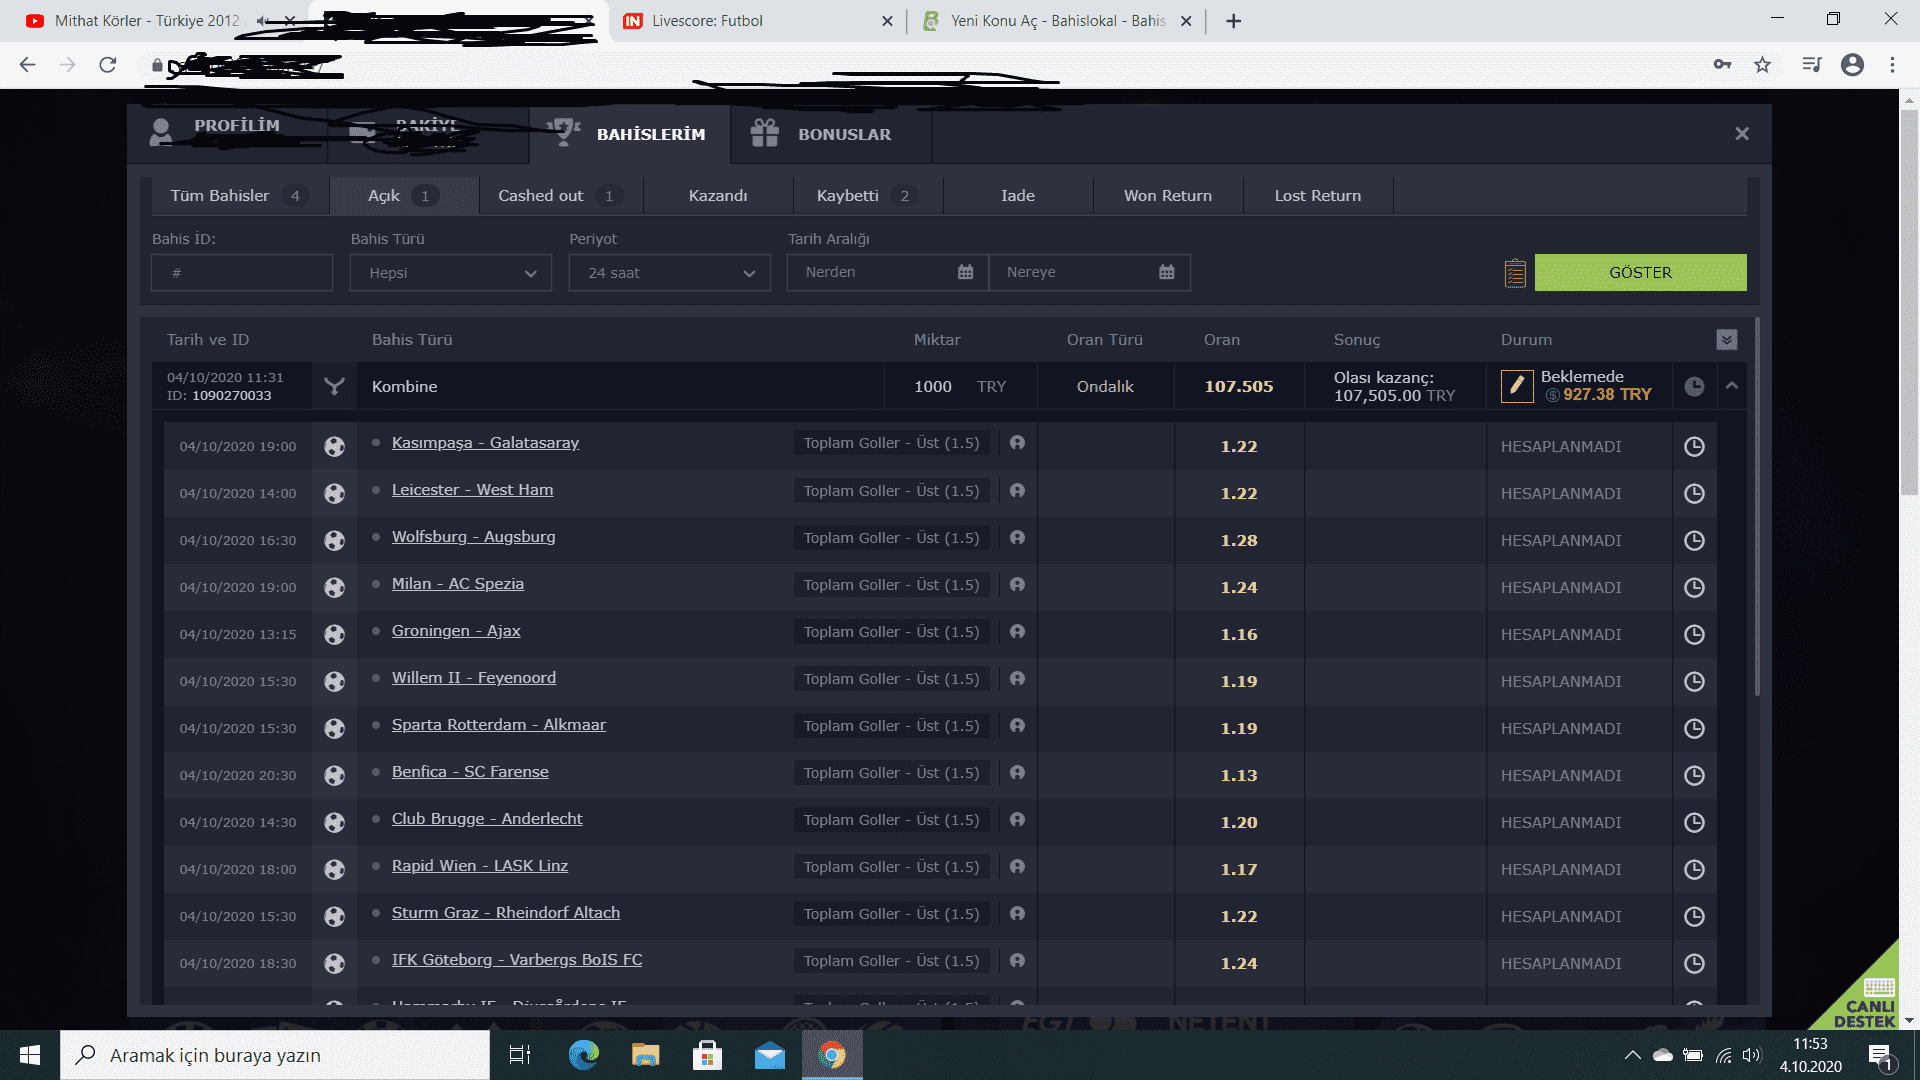Image resolution: width=1920 pixels, height=1080 pixels.
Task: Open Sparta Rotterdam - Alkmaar match link
Action: tap(498, 725)
